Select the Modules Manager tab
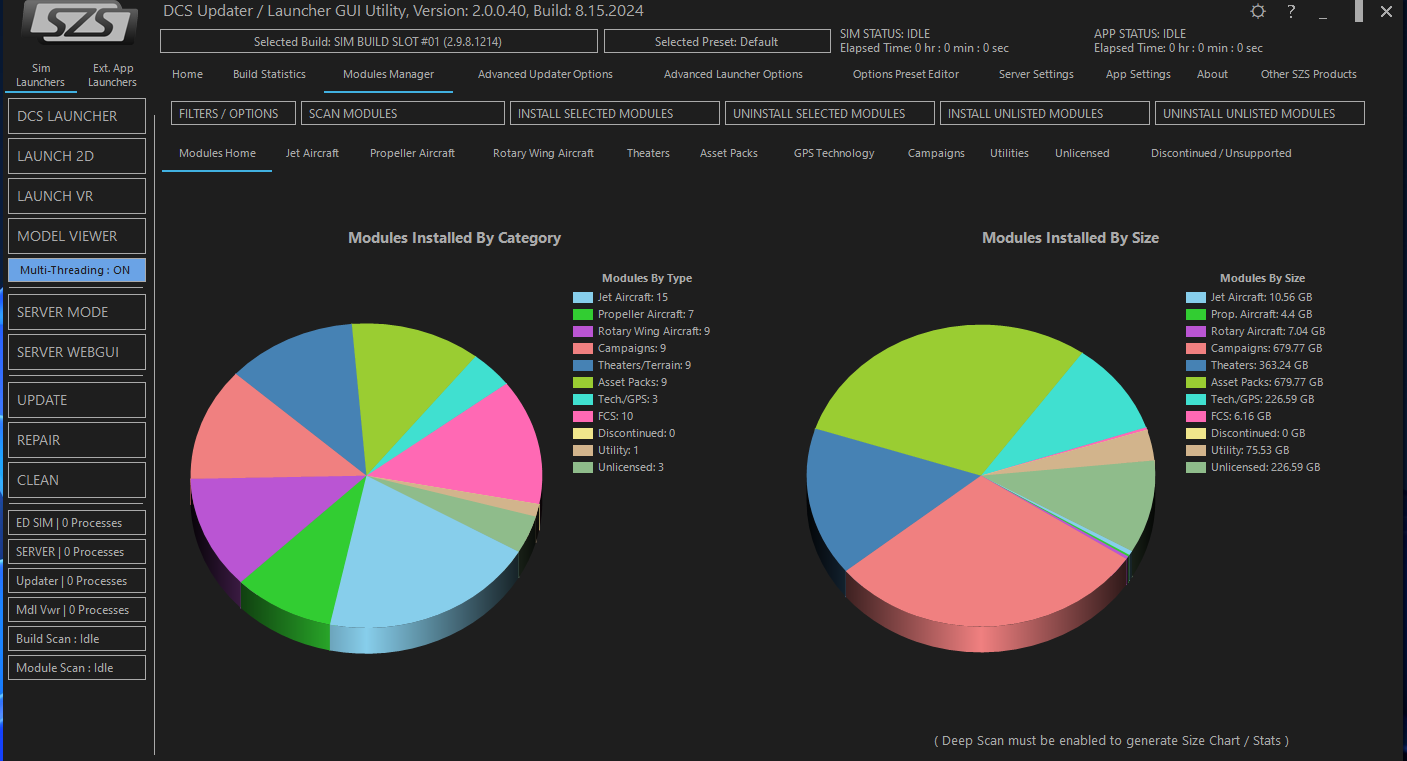1407x761 pixels. click(388, 74)
